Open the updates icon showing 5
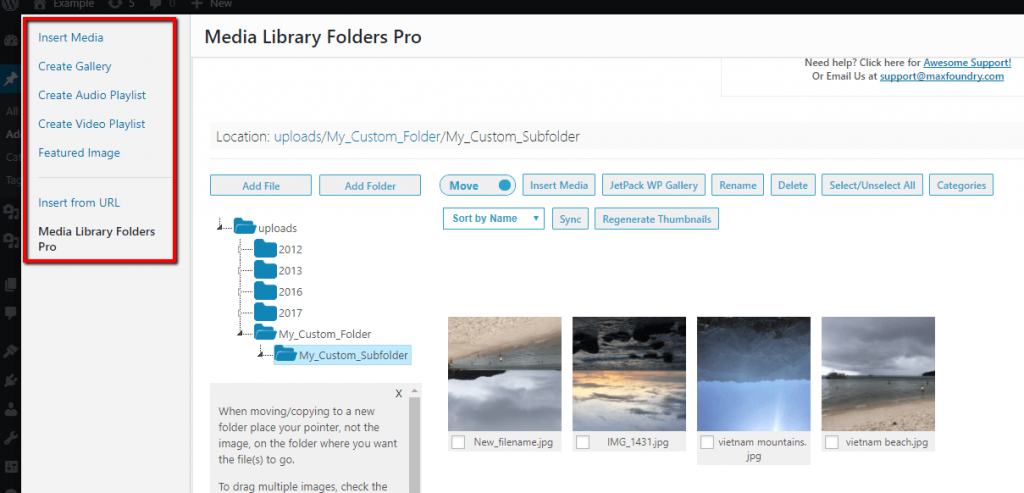This screenshot has height=493, width=1024. click(x=115, y=4)
